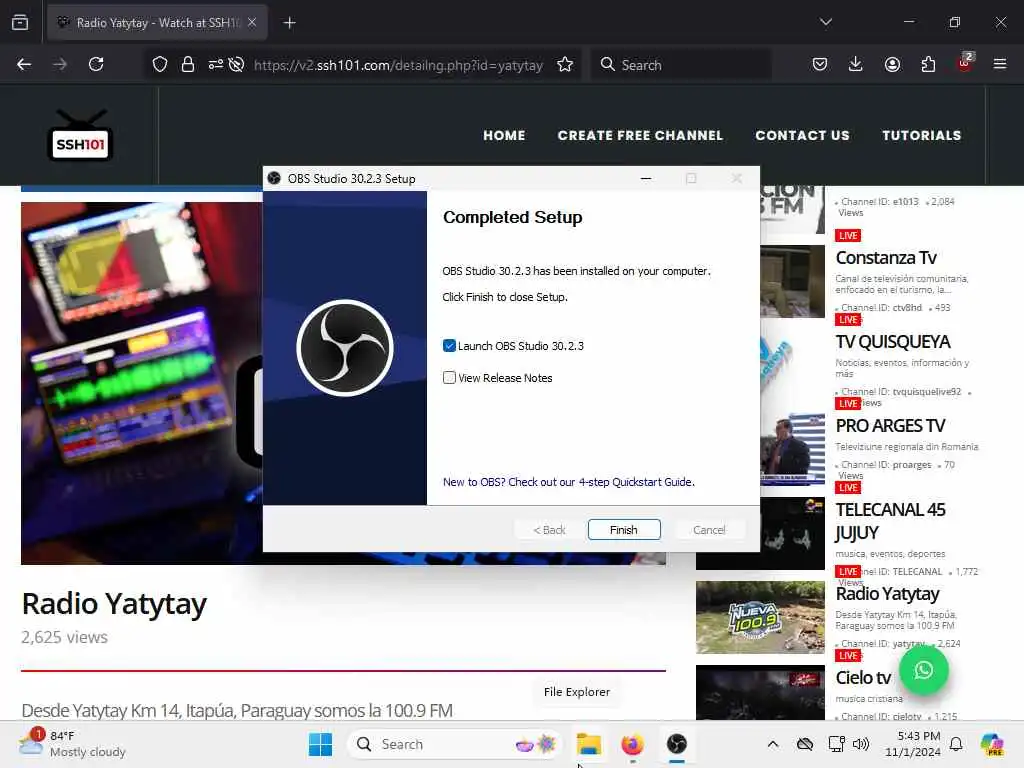Click the autoplay blocked icon in address bar
The image size is (1024, 768).
(236, 64)
